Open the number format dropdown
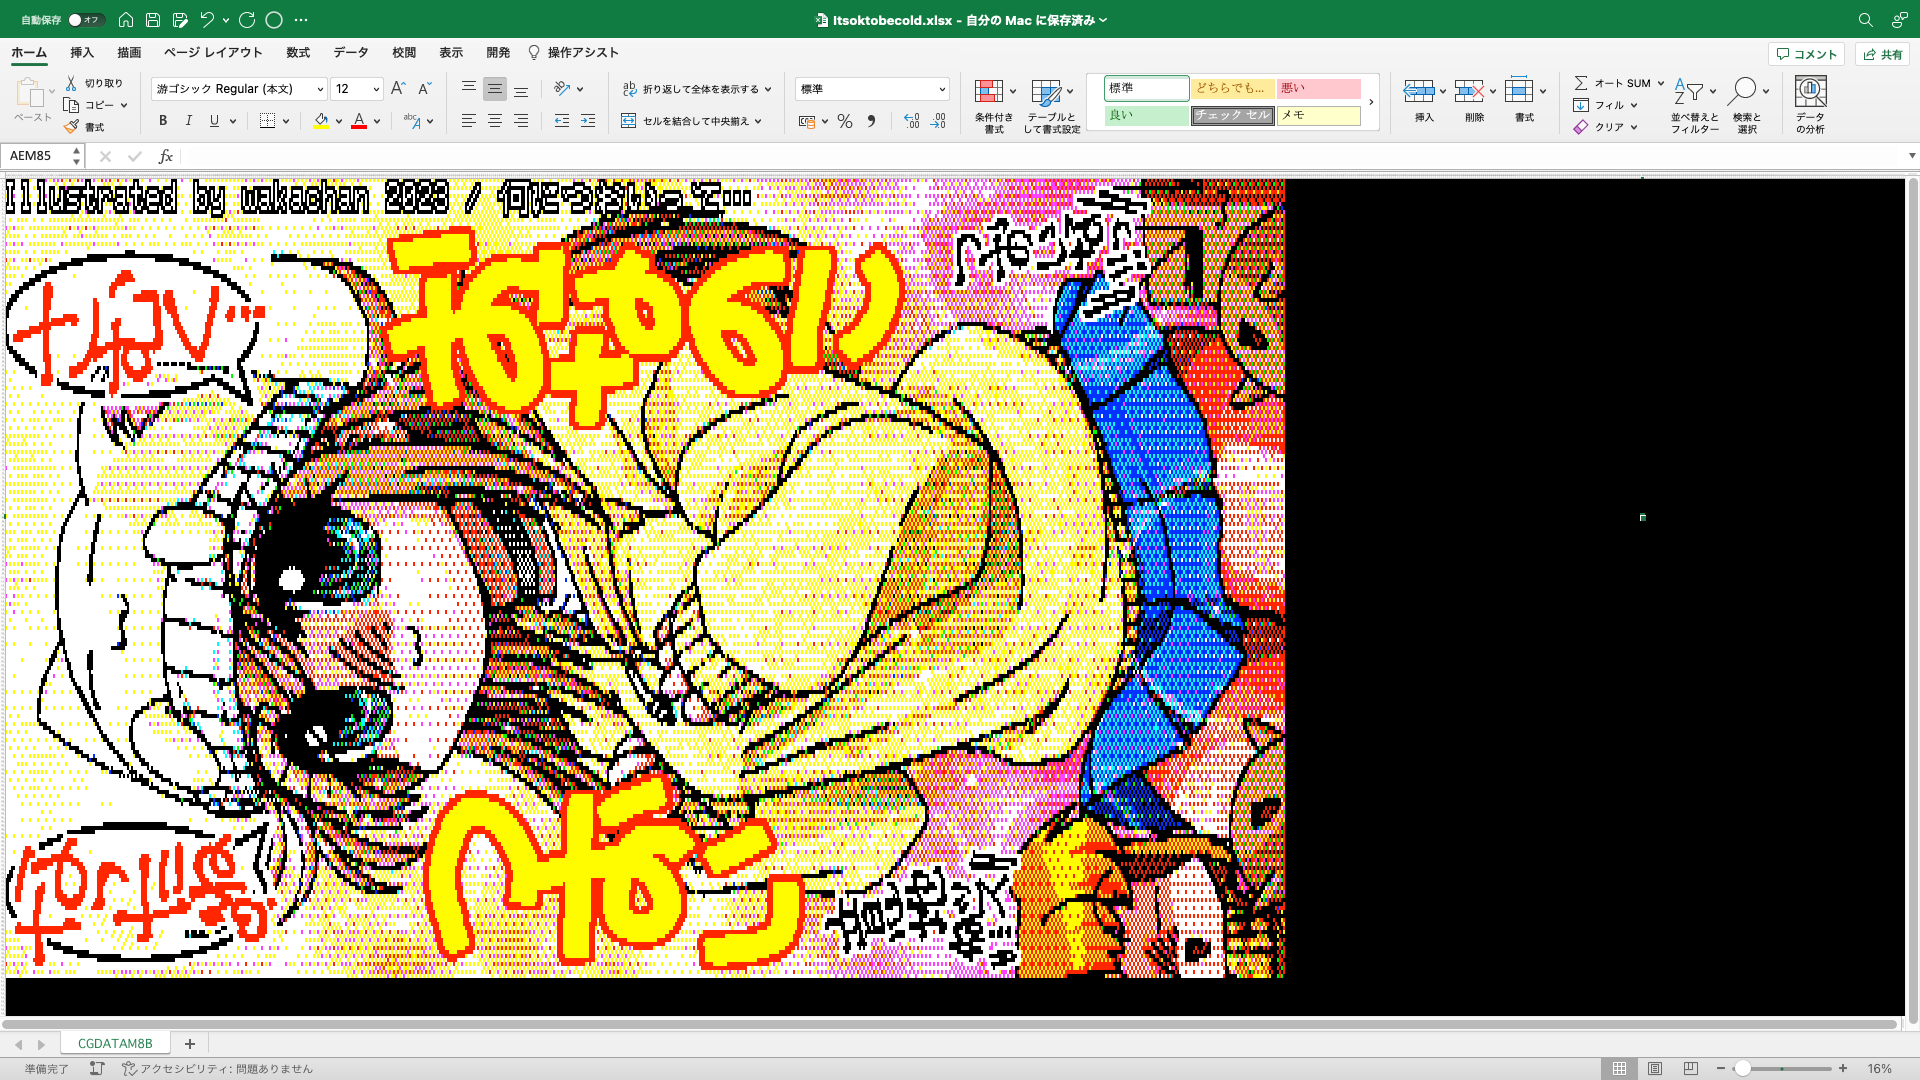Screen dimensions: 1920x1080 tap(941, 89)
